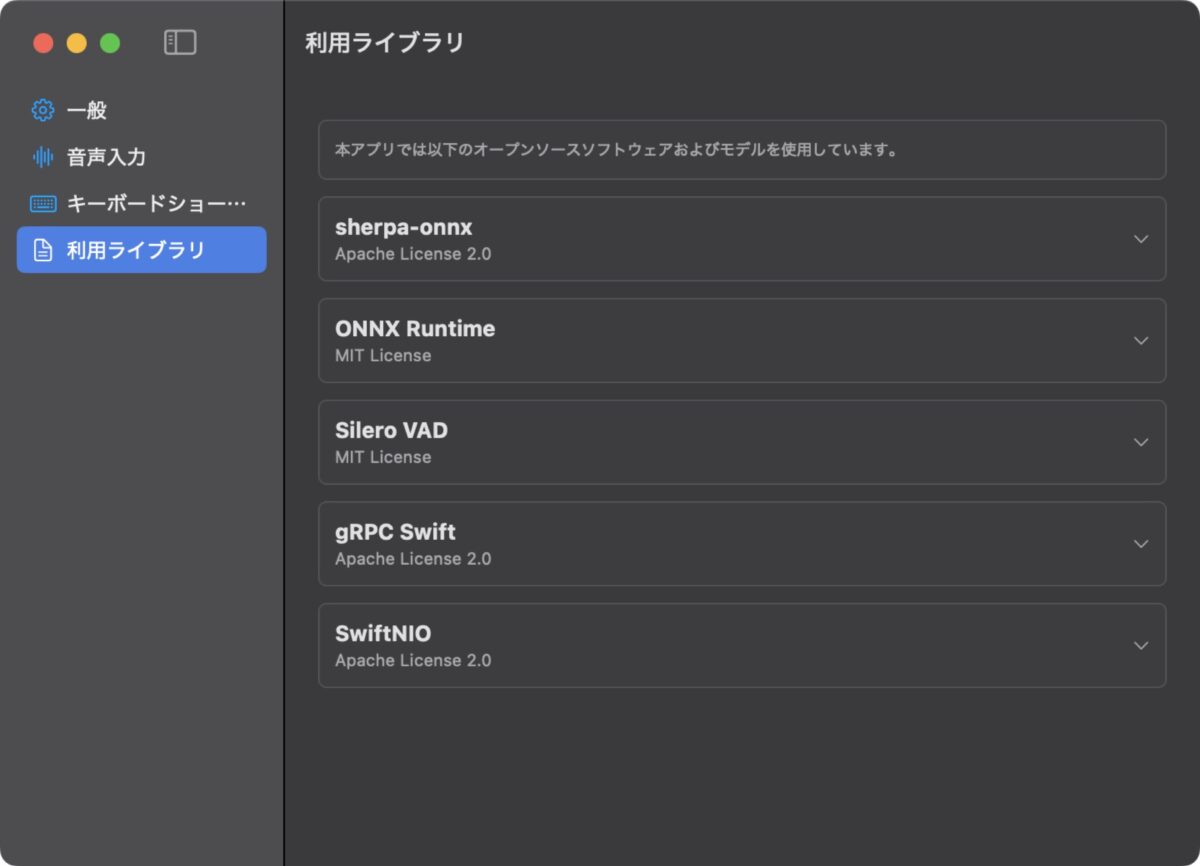Click Apache License 2.0 under gRPC Swift

pyautogui.click(x=413, y=558)
